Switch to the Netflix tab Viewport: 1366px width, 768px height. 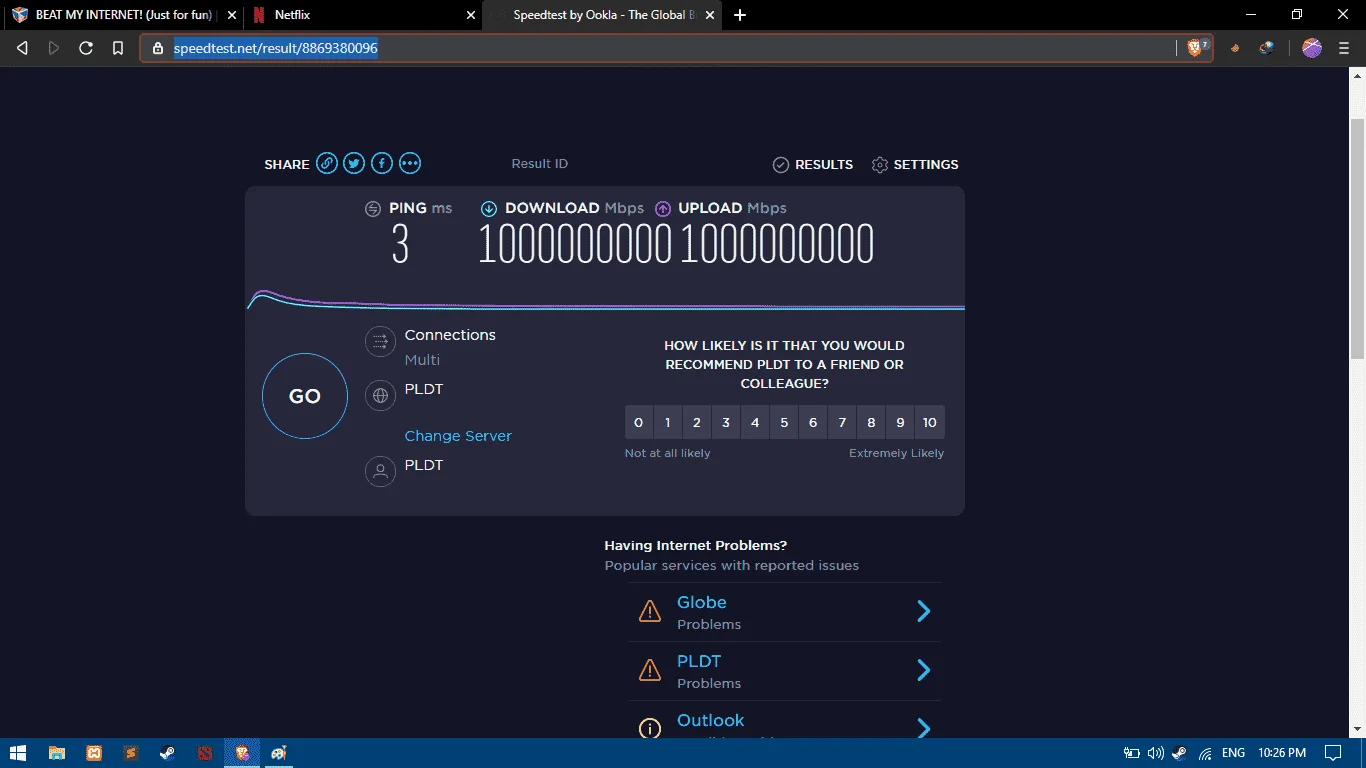pyautogui.click(x=363, y=15)
